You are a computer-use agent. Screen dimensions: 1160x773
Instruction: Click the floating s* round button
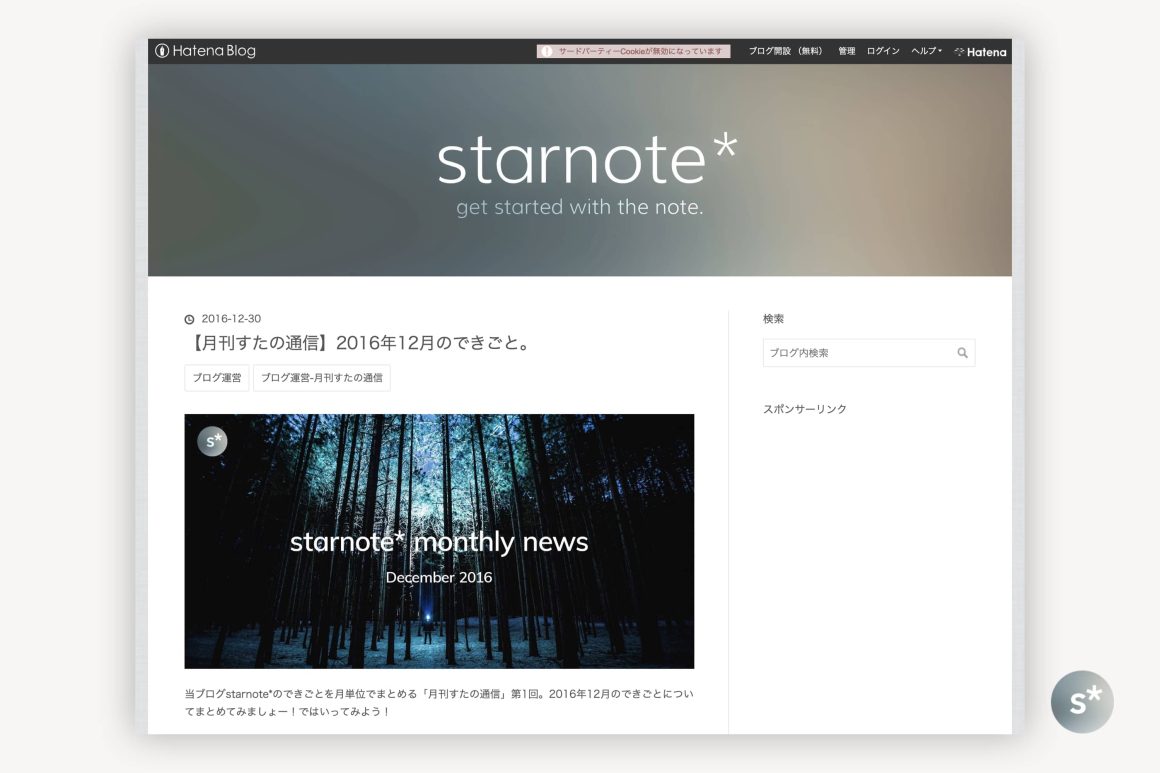1081,701
